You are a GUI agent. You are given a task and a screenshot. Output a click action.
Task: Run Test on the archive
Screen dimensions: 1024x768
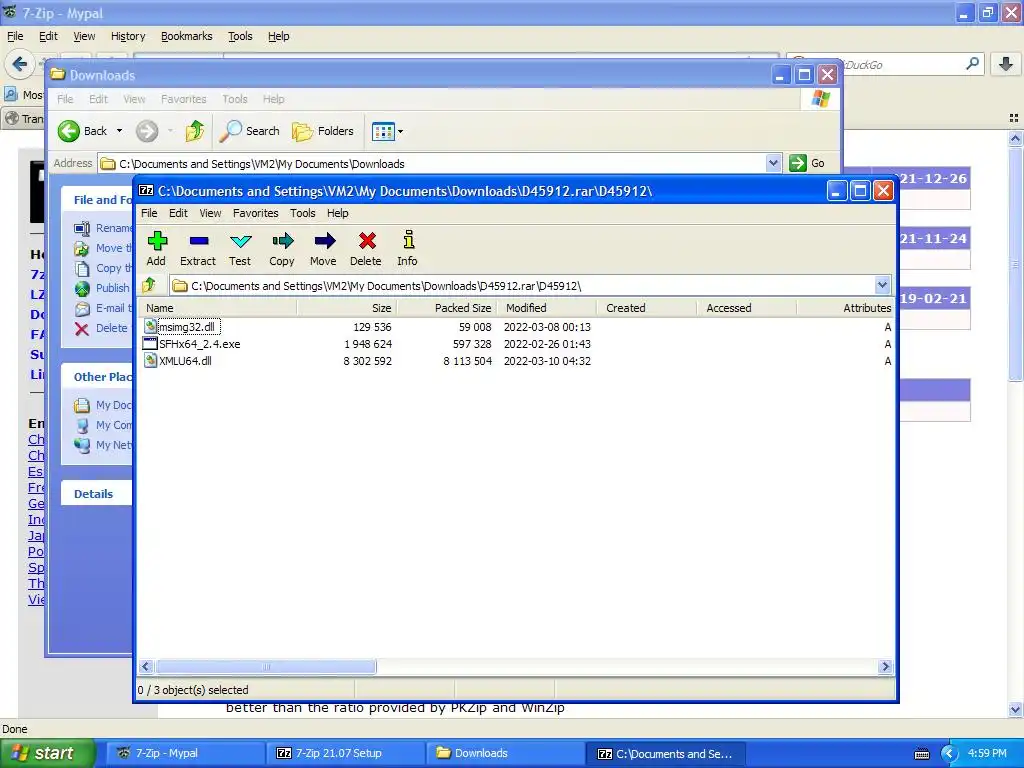[240, 249]
